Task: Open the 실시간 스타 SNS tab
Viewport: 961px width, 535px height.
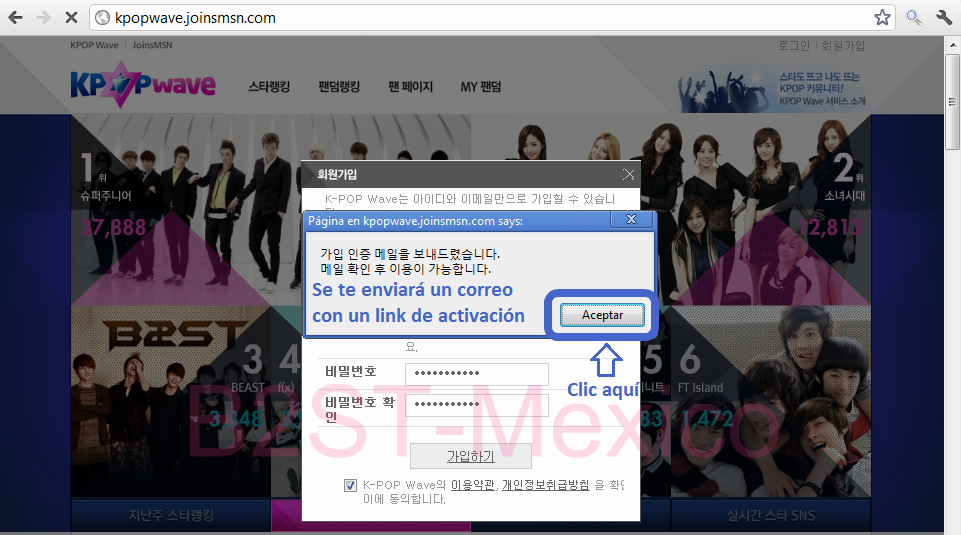Action: pos(771,515)
